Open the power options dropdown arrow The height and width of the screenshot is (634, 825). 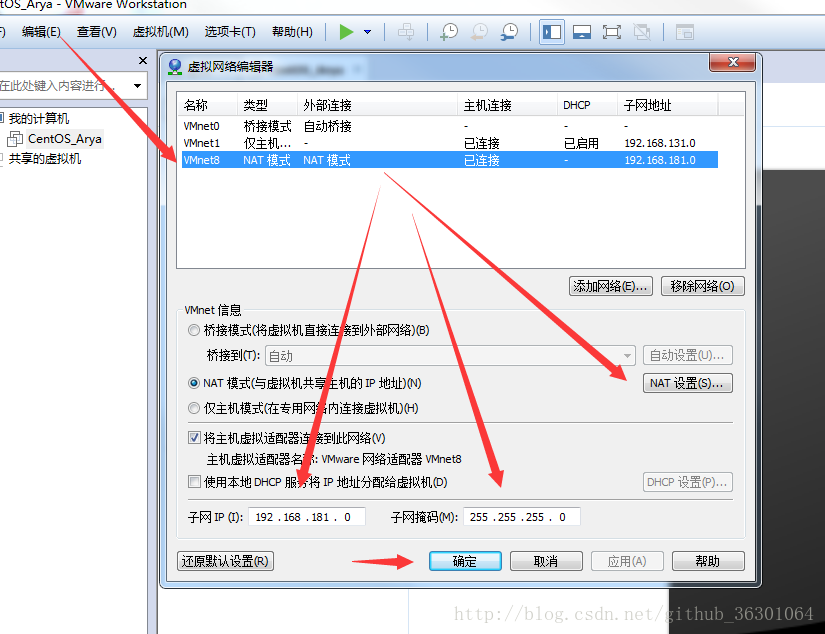(368, 32)
